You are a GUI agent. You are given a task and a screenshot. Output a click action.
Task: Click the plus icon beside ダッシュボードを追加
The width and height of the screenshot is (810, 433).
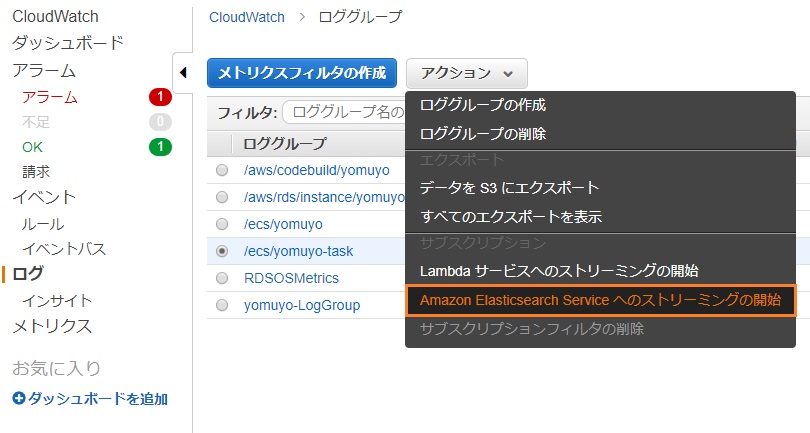click(19, 398)
